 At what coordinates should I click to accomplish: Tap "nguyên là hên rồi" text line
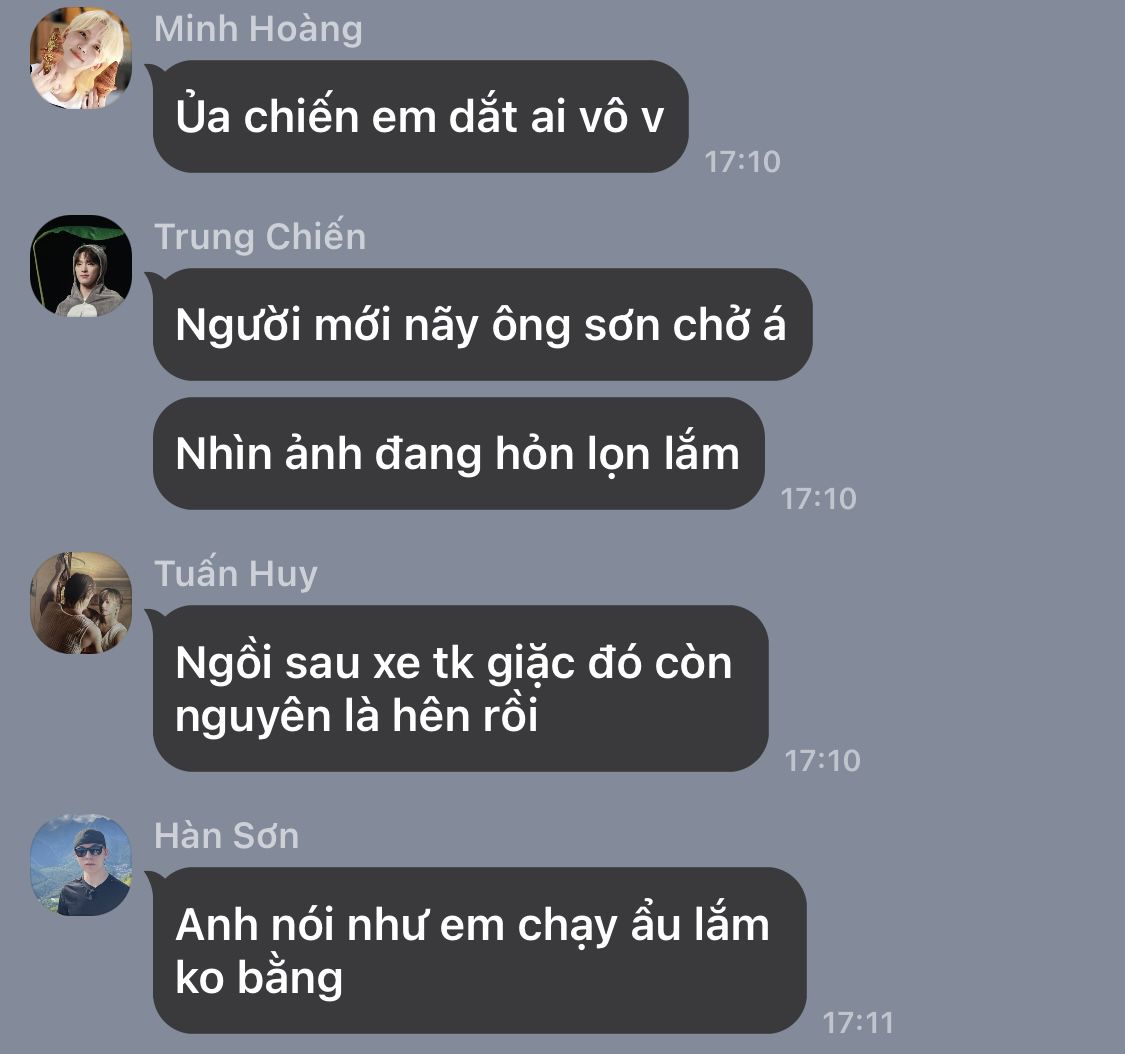click(357, 717)
